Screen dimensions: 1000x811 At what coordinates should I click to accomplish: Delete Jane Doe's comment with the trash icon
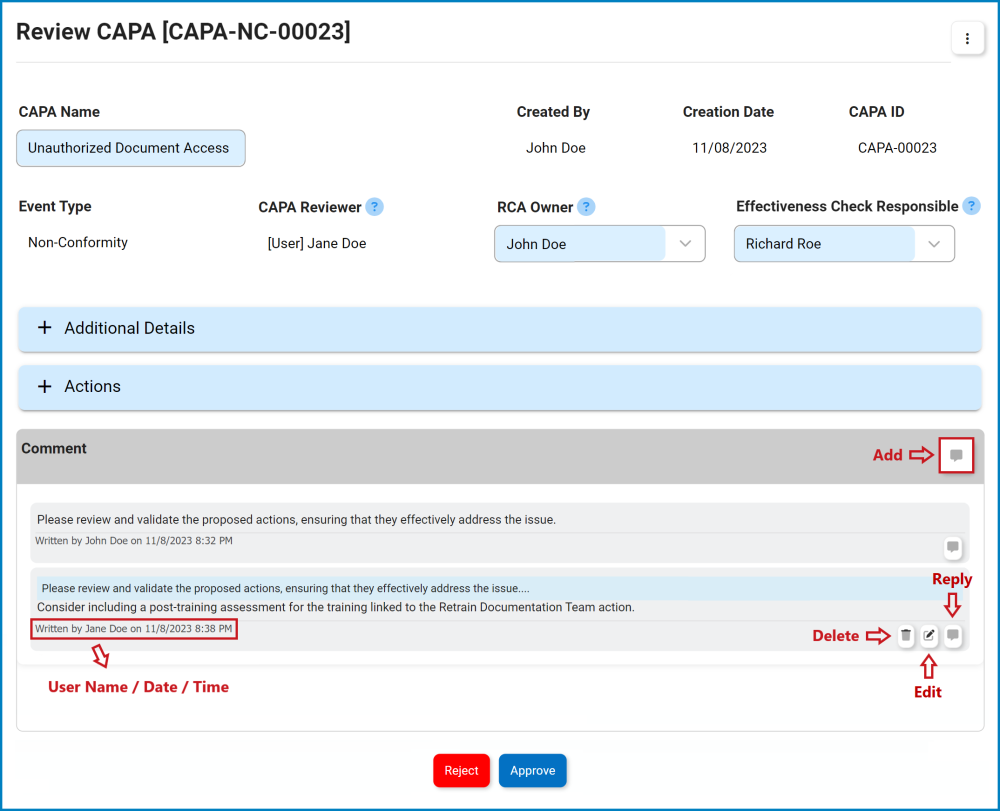click(x=906, y=635)
